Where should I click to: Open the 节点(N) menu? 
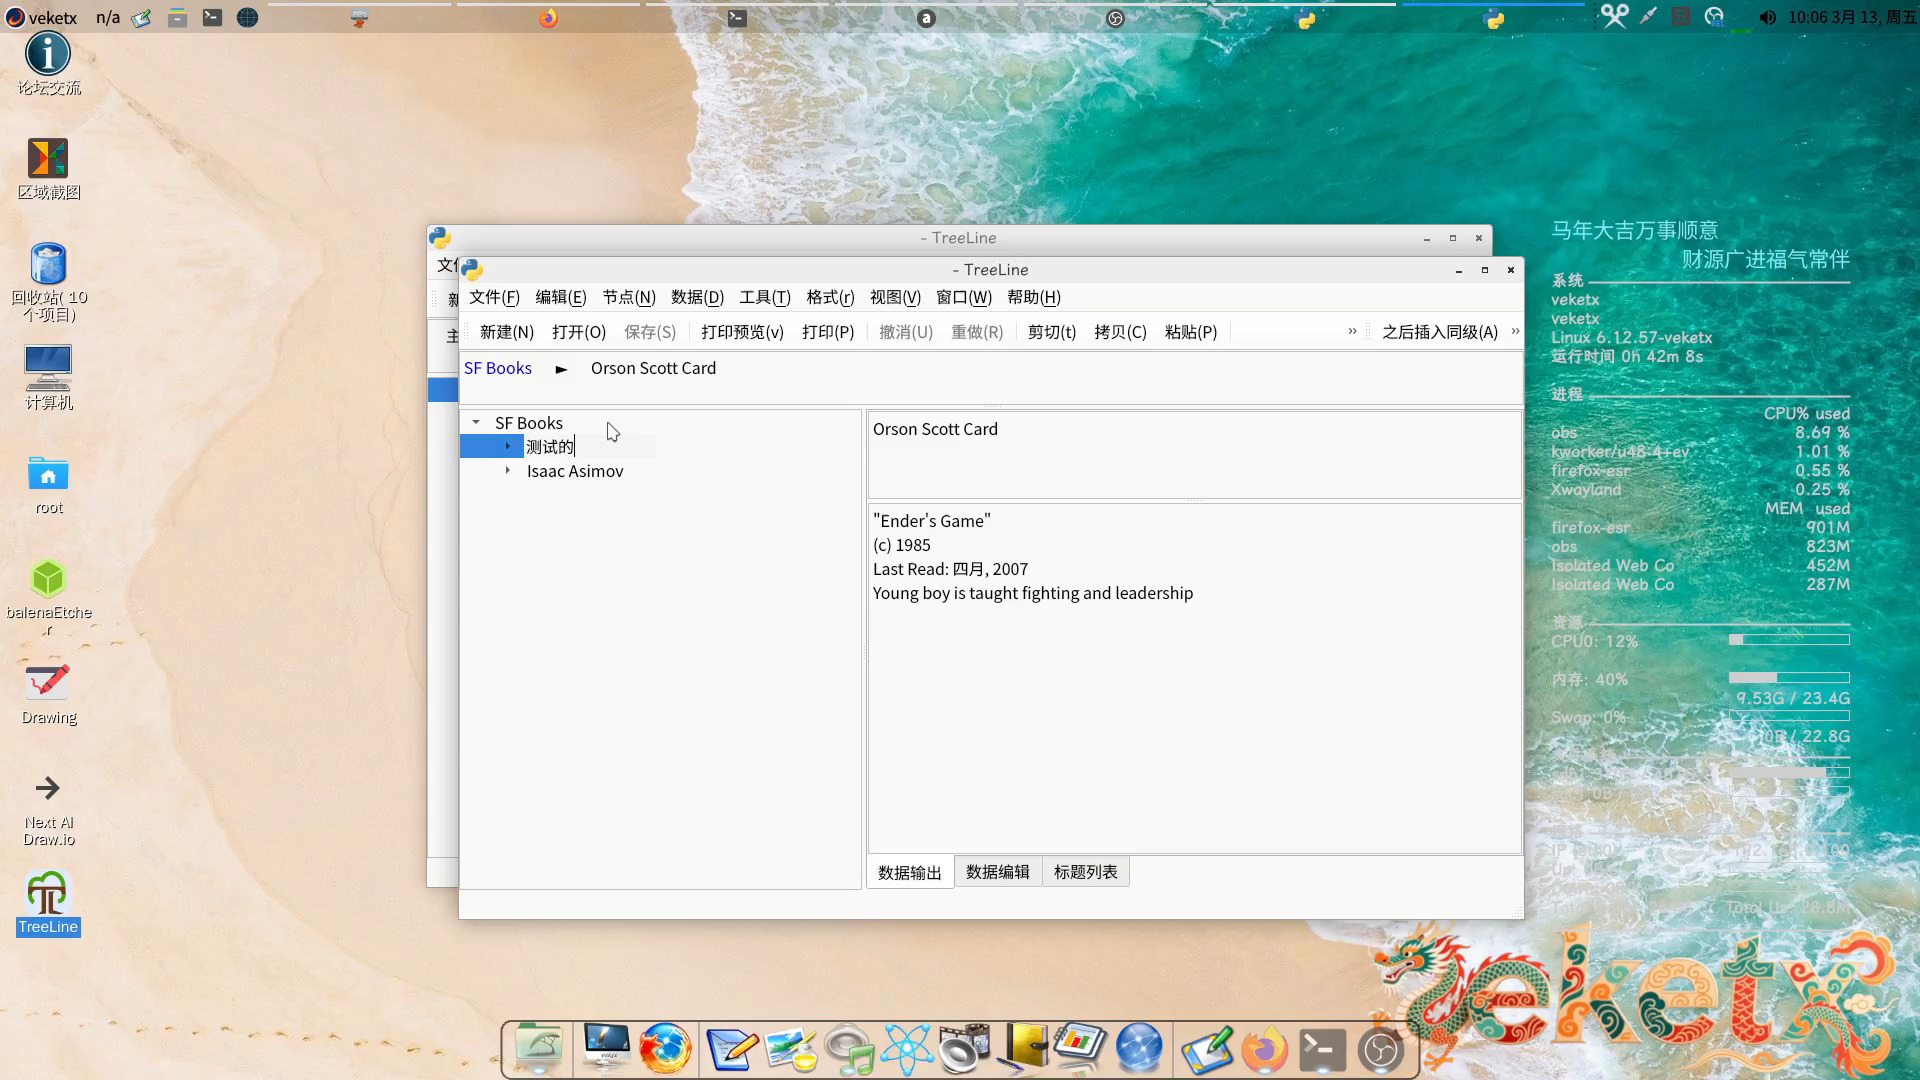(628, 297)
